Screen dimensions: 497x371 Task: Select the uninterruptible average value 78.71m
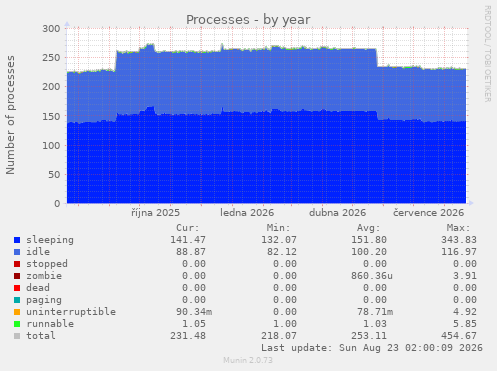point(375,312)
